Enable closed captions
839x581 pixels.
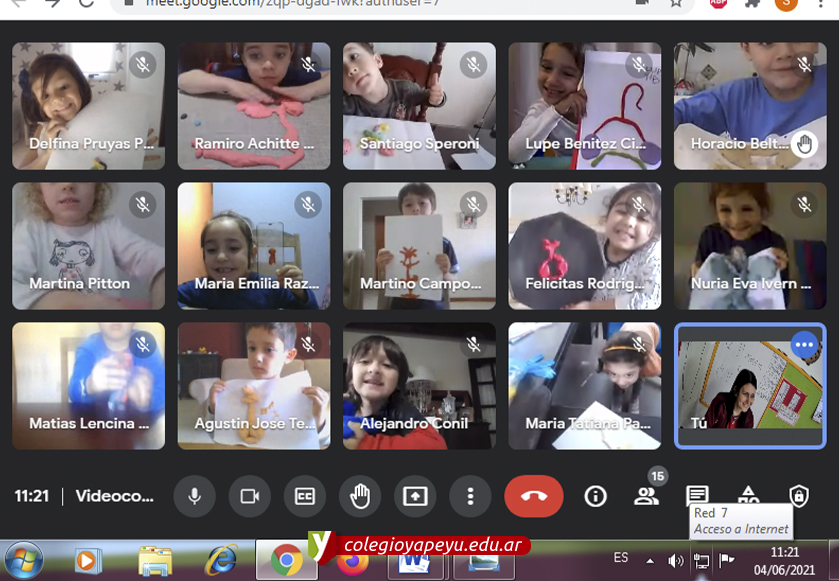click(304, 496)
